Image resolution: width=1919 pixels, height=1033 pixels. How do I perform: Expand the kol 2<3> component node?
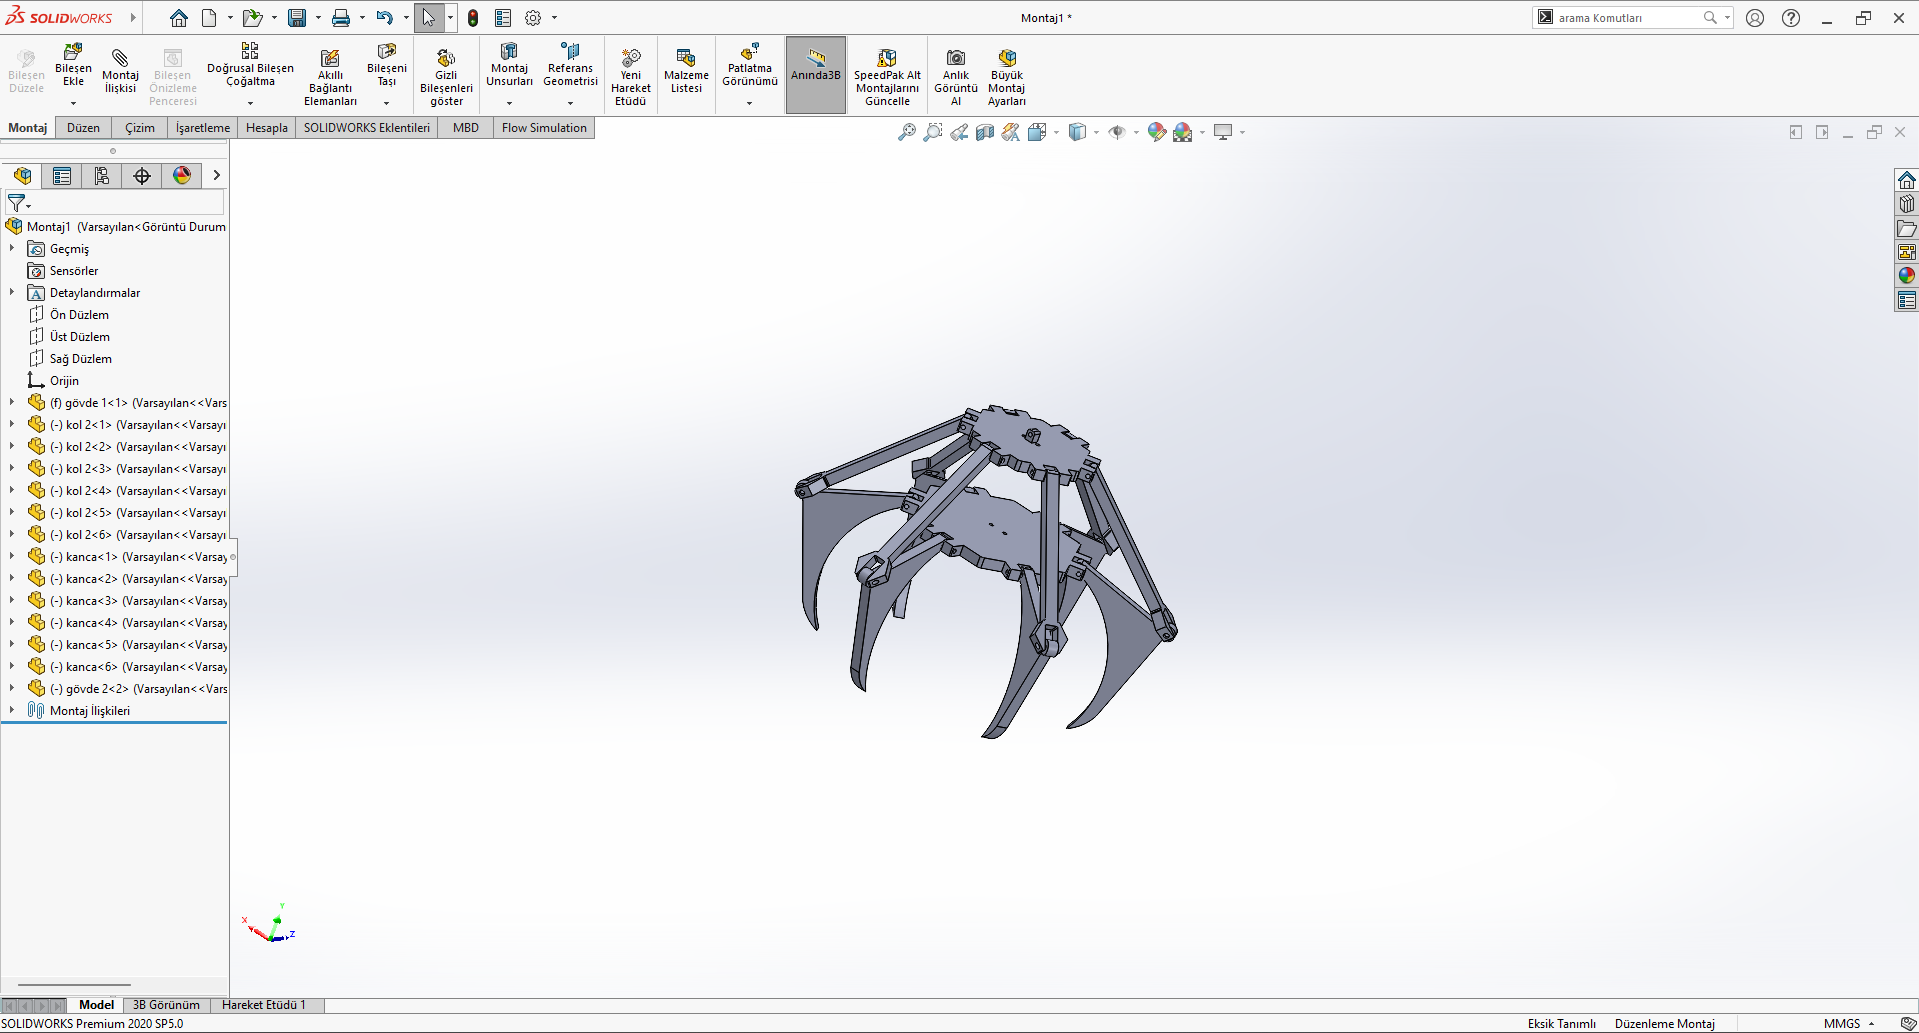(x=12, y=469)
